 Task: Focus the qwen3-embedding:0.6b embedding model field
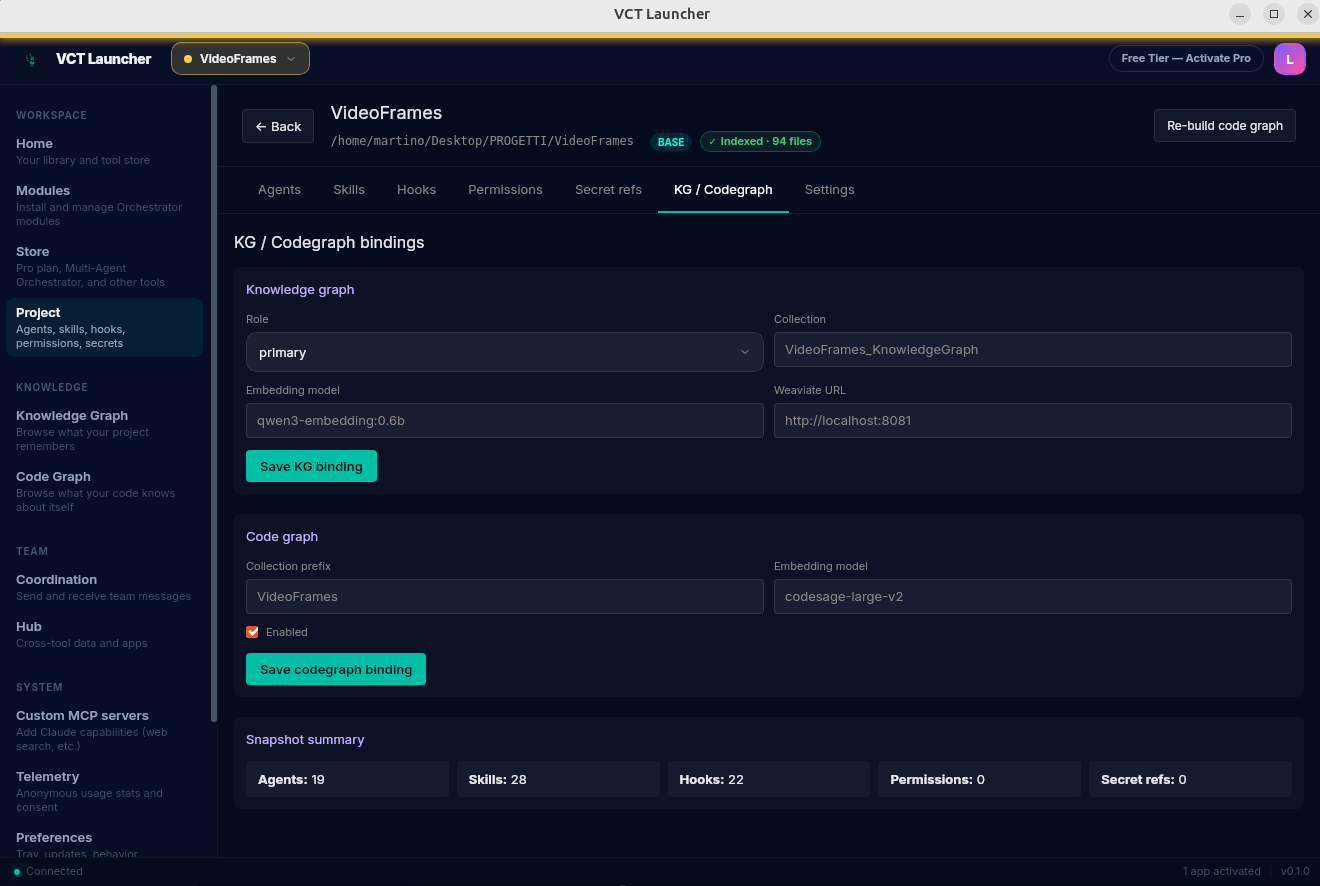pyautogui.click(x=504, y=421)
